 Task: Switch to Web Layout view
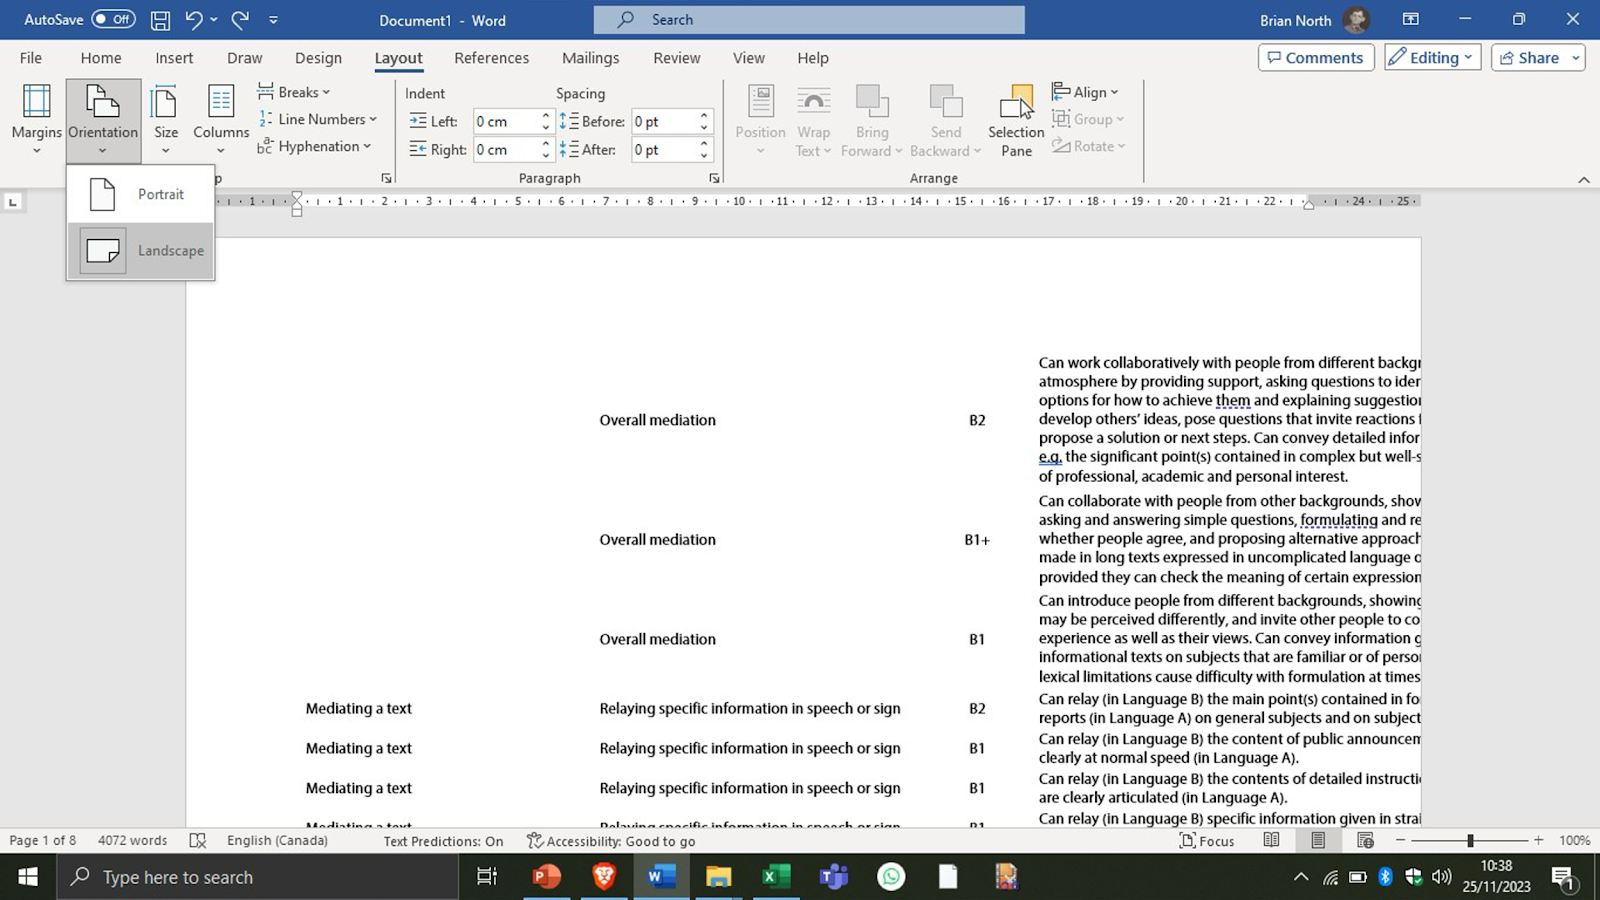(1365, 841)
